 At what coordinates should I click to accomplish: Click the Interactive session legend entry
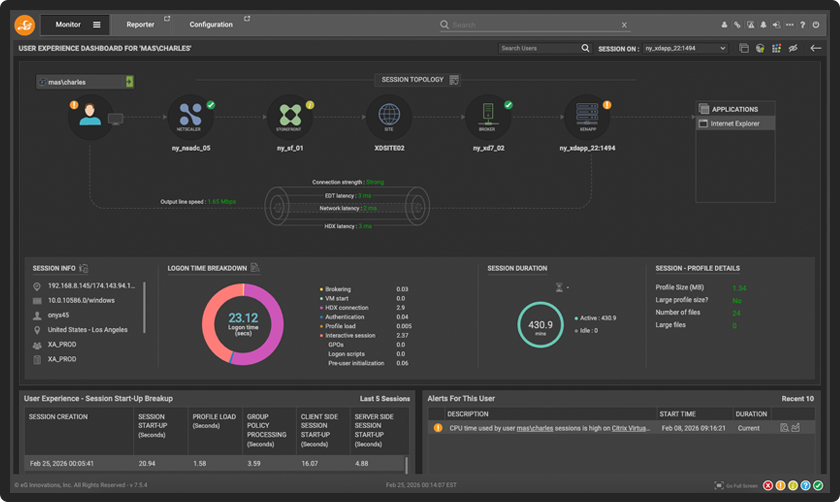click(x=350, y=336)
